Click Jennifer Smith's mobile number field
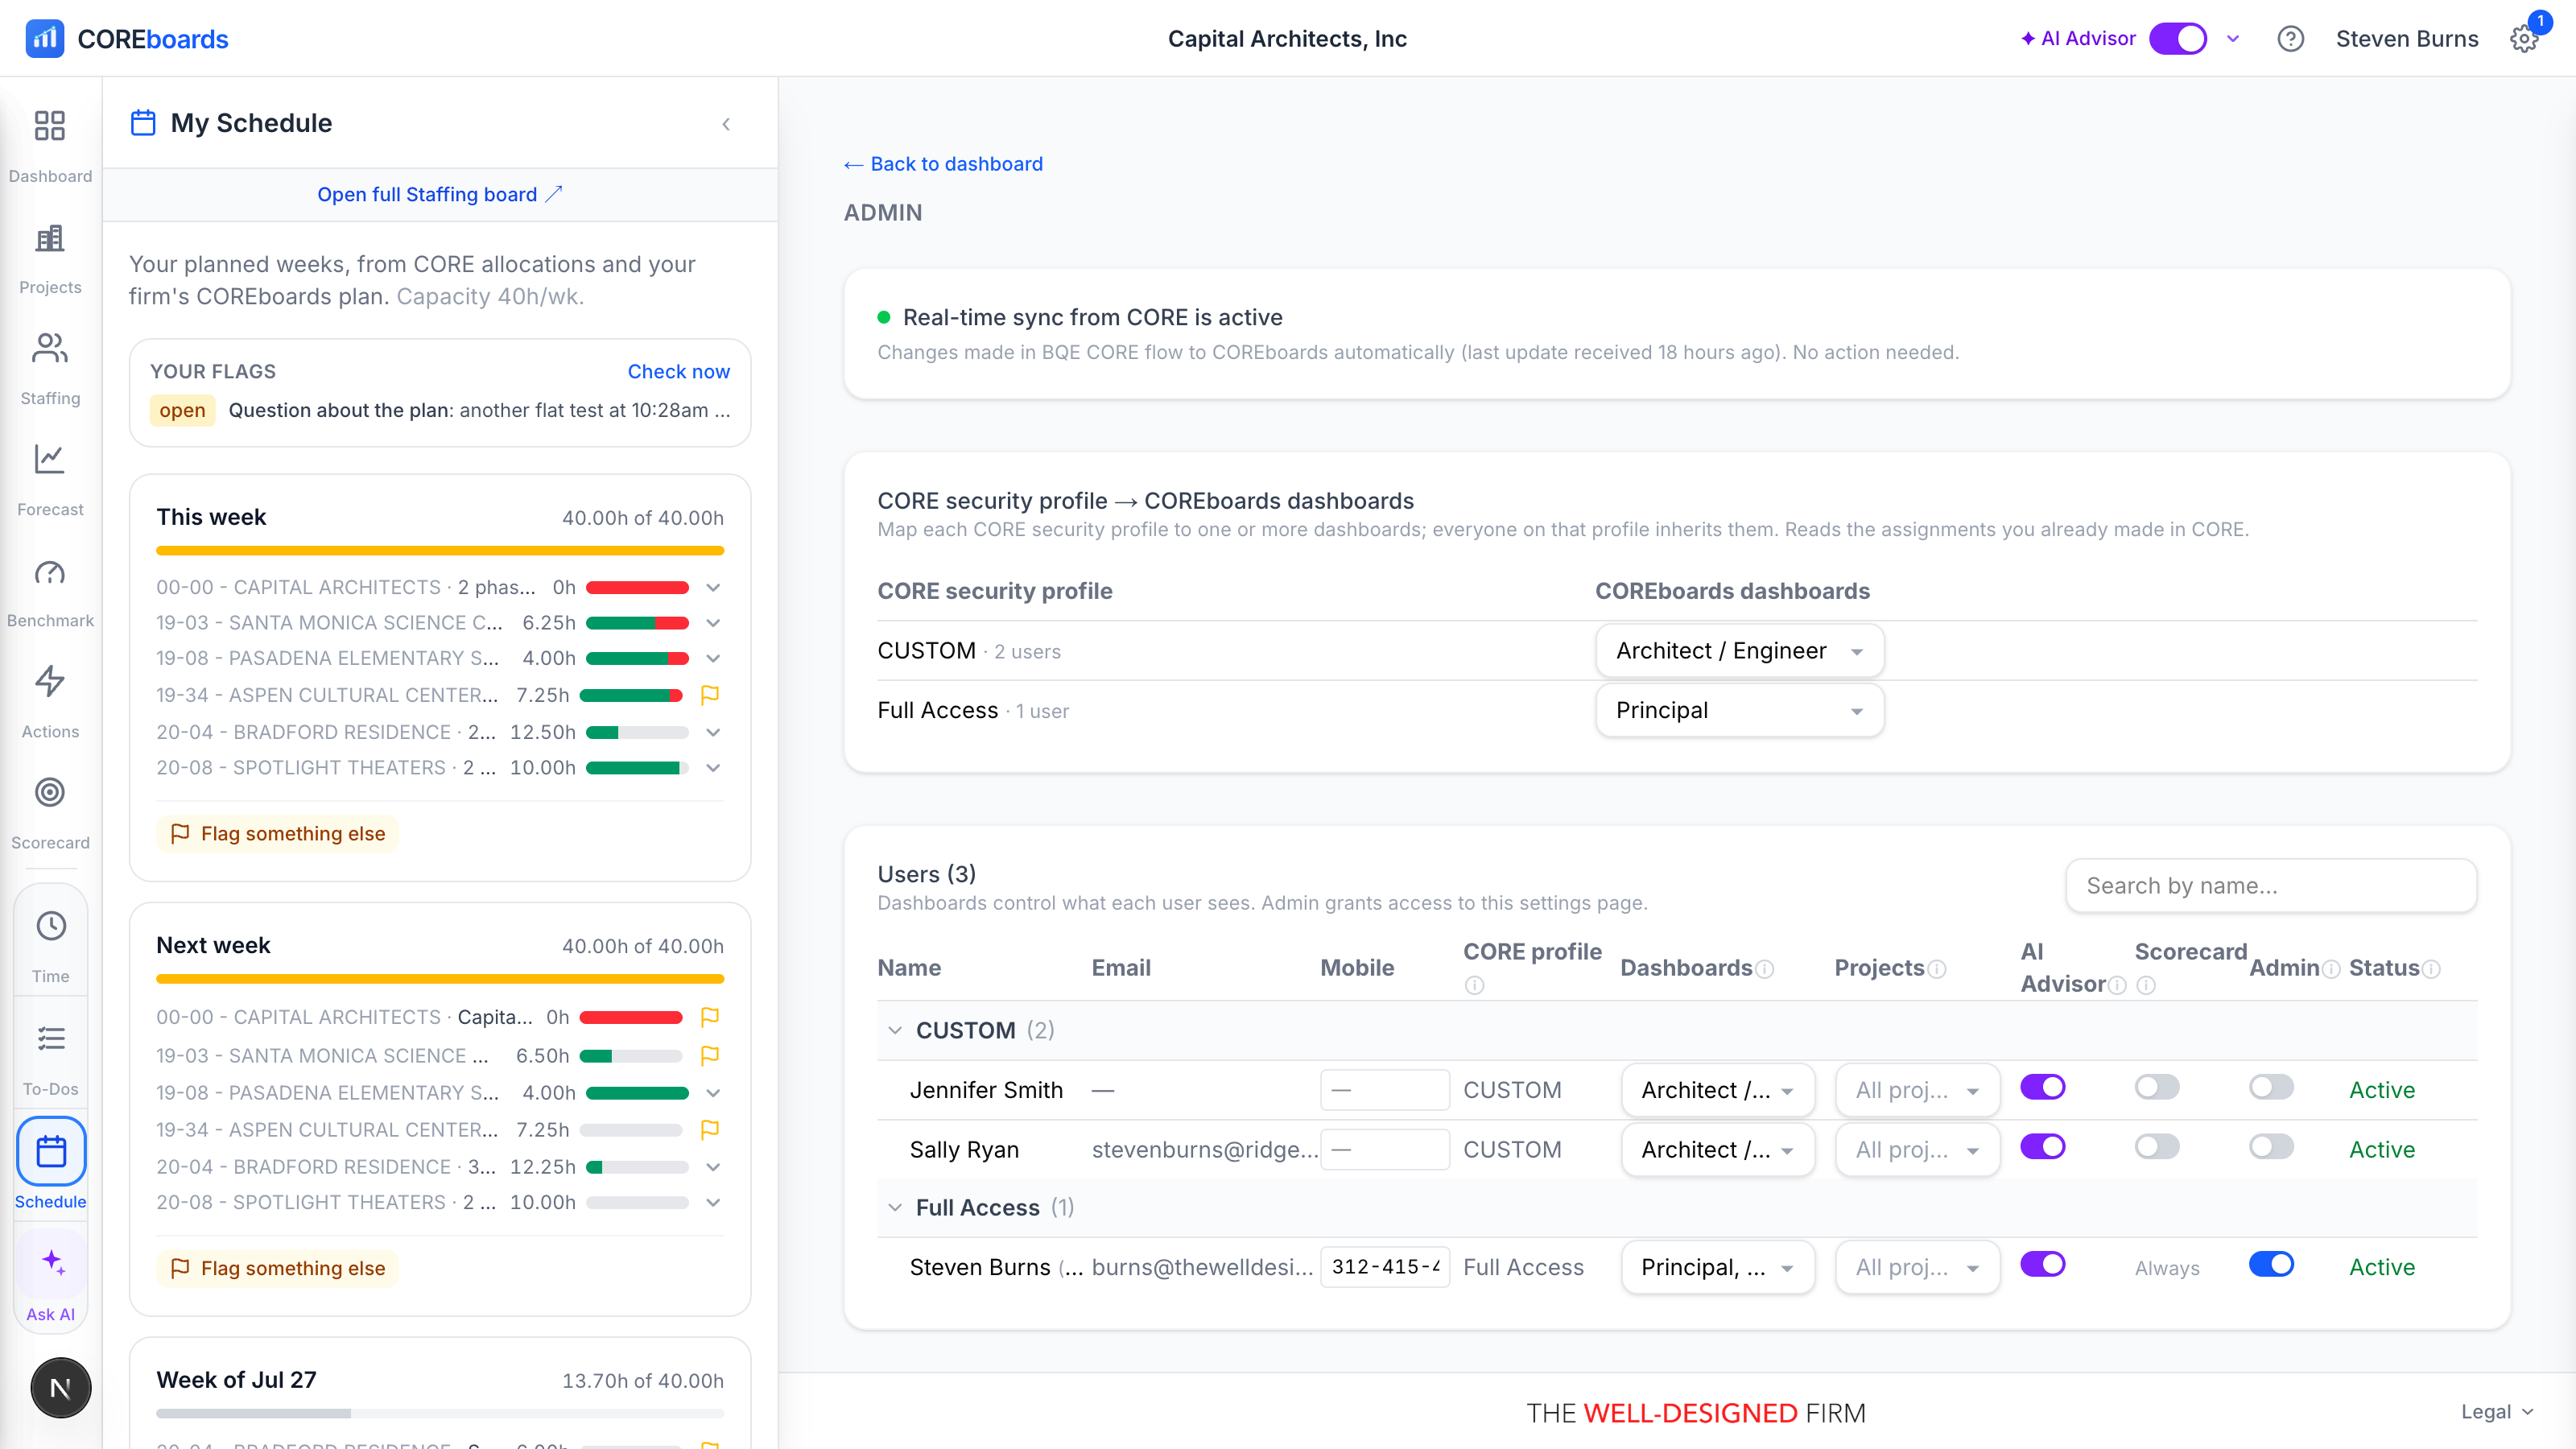 point(1385,1090)
